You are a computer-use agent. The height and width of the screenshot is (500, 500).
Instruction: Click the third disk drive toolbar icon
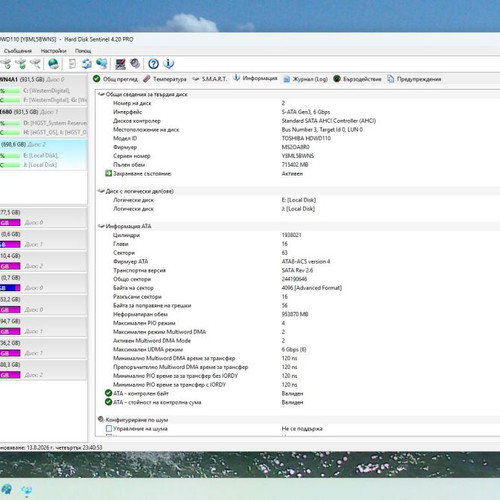coord(36,63)
